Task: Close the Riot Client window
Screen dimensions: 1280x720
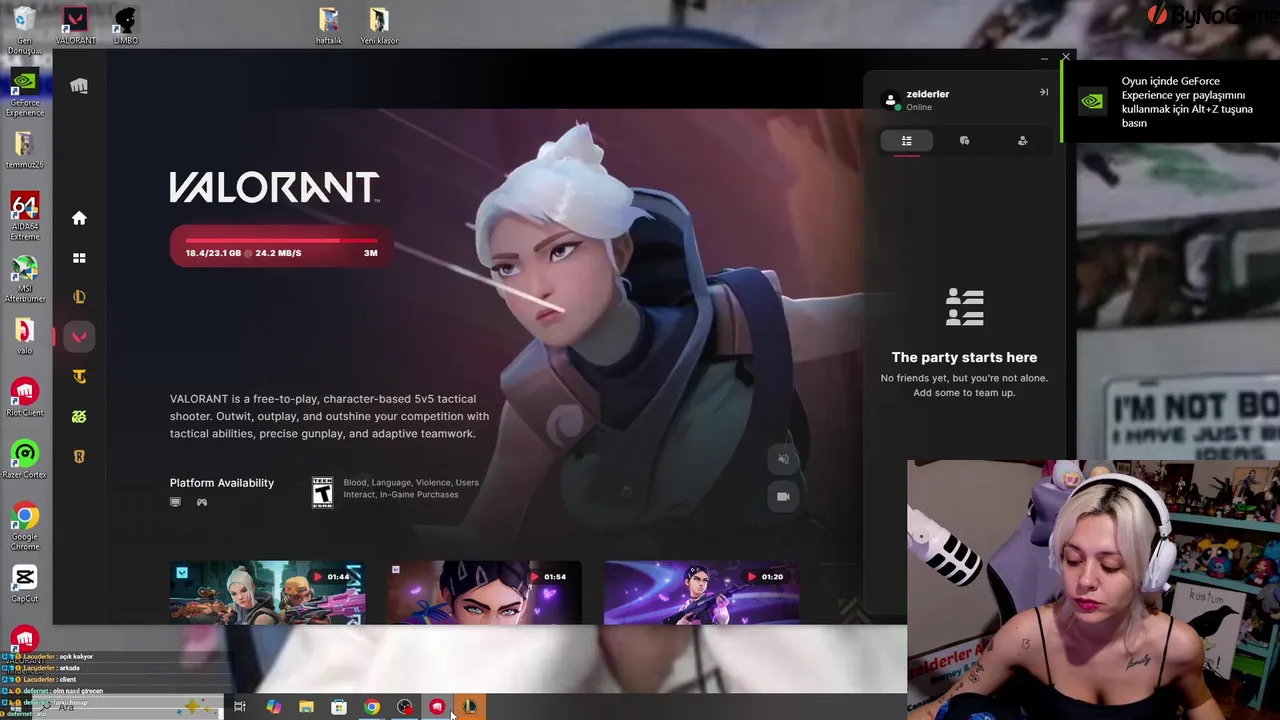Action: coord(1065,57)
